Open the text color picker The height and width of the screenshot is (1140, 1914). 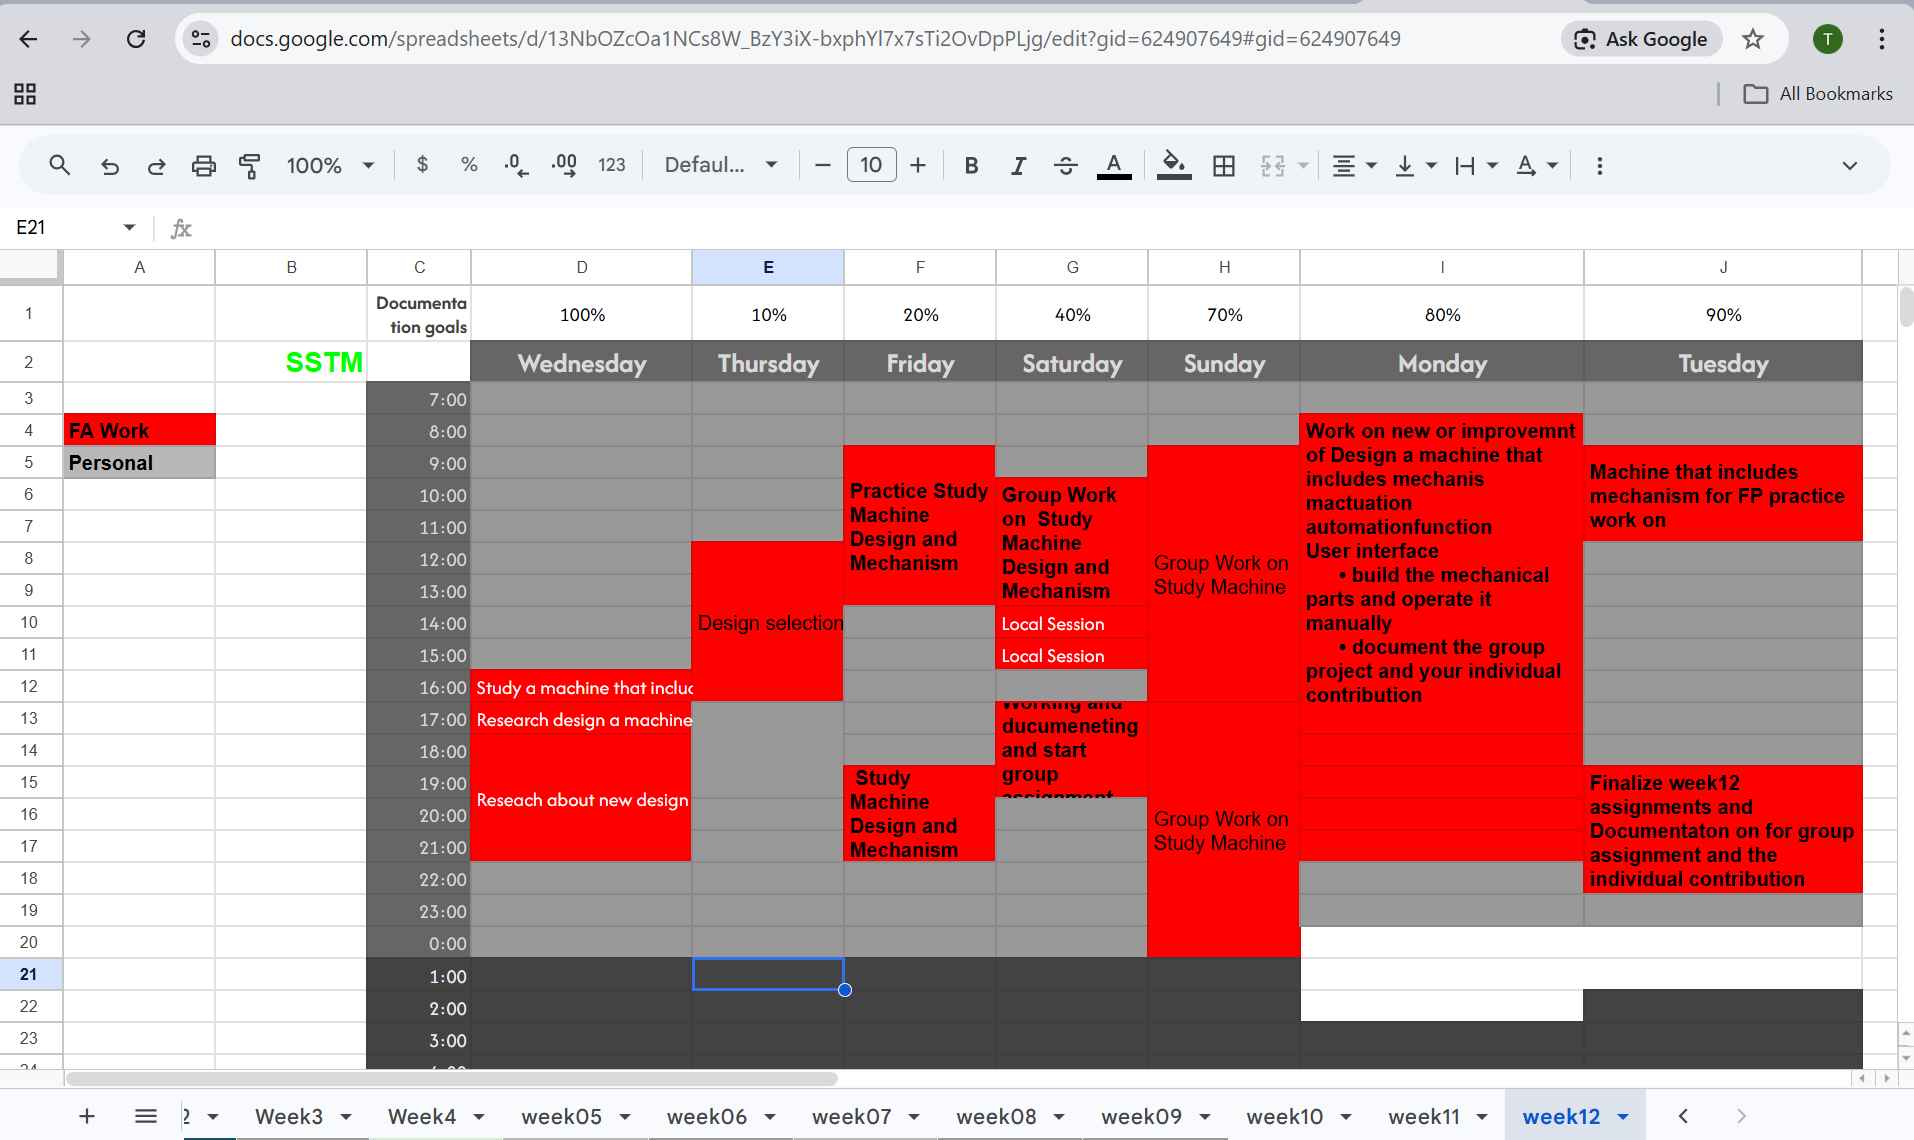point(1114,166)
